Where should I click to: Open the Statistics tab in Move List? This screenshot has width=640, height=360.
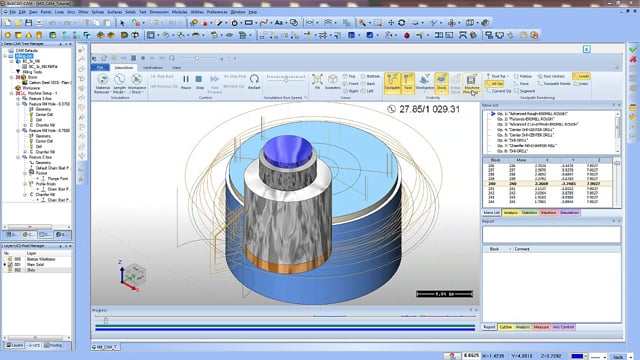coord(529,213)
